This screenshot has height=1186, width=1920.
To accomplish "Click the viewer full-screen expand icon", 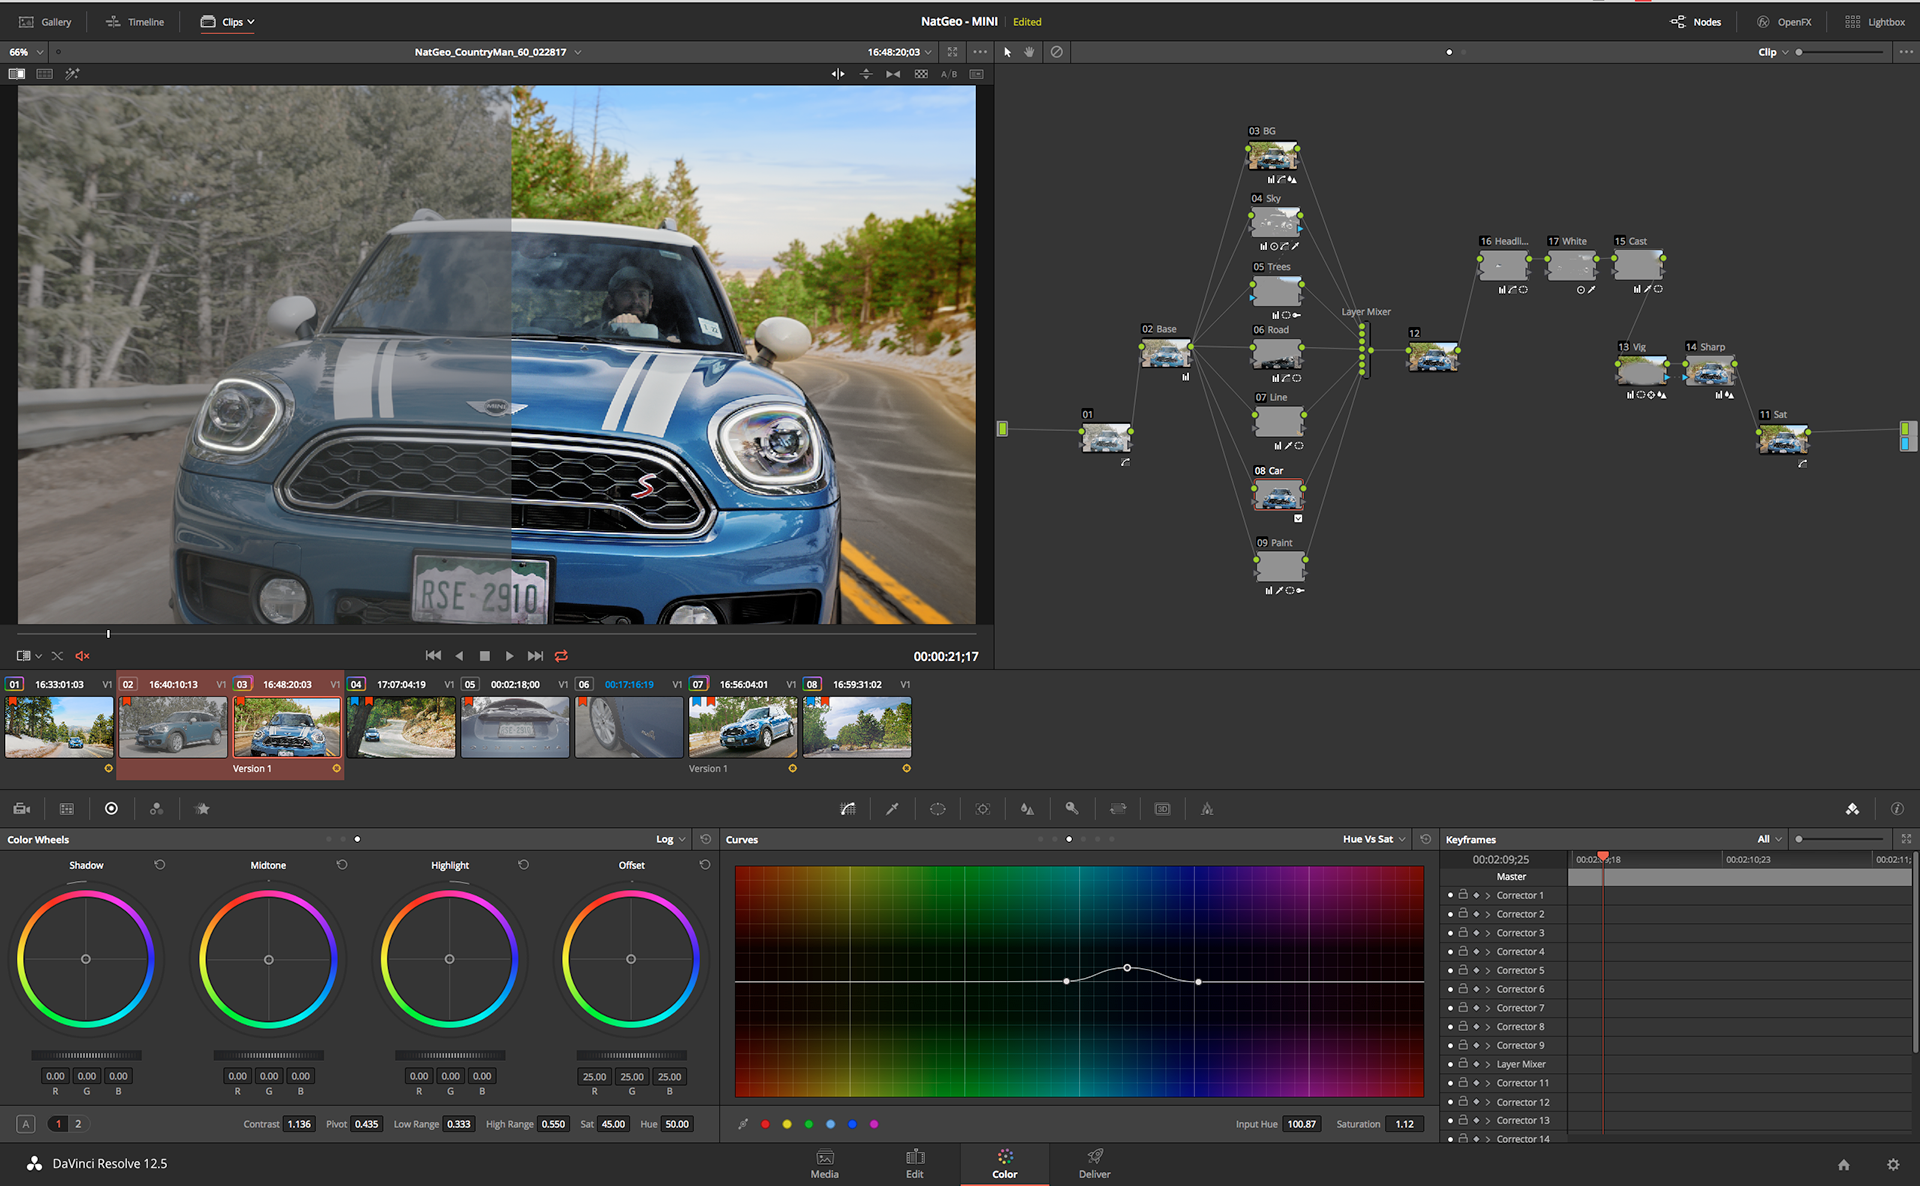I will 952,52.
